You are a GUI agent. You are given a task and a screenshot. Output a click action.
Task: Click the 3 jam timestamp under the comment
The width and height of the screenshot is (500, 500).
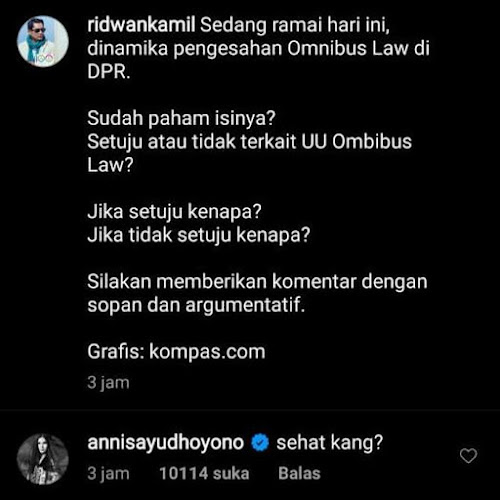pos(108,473)
